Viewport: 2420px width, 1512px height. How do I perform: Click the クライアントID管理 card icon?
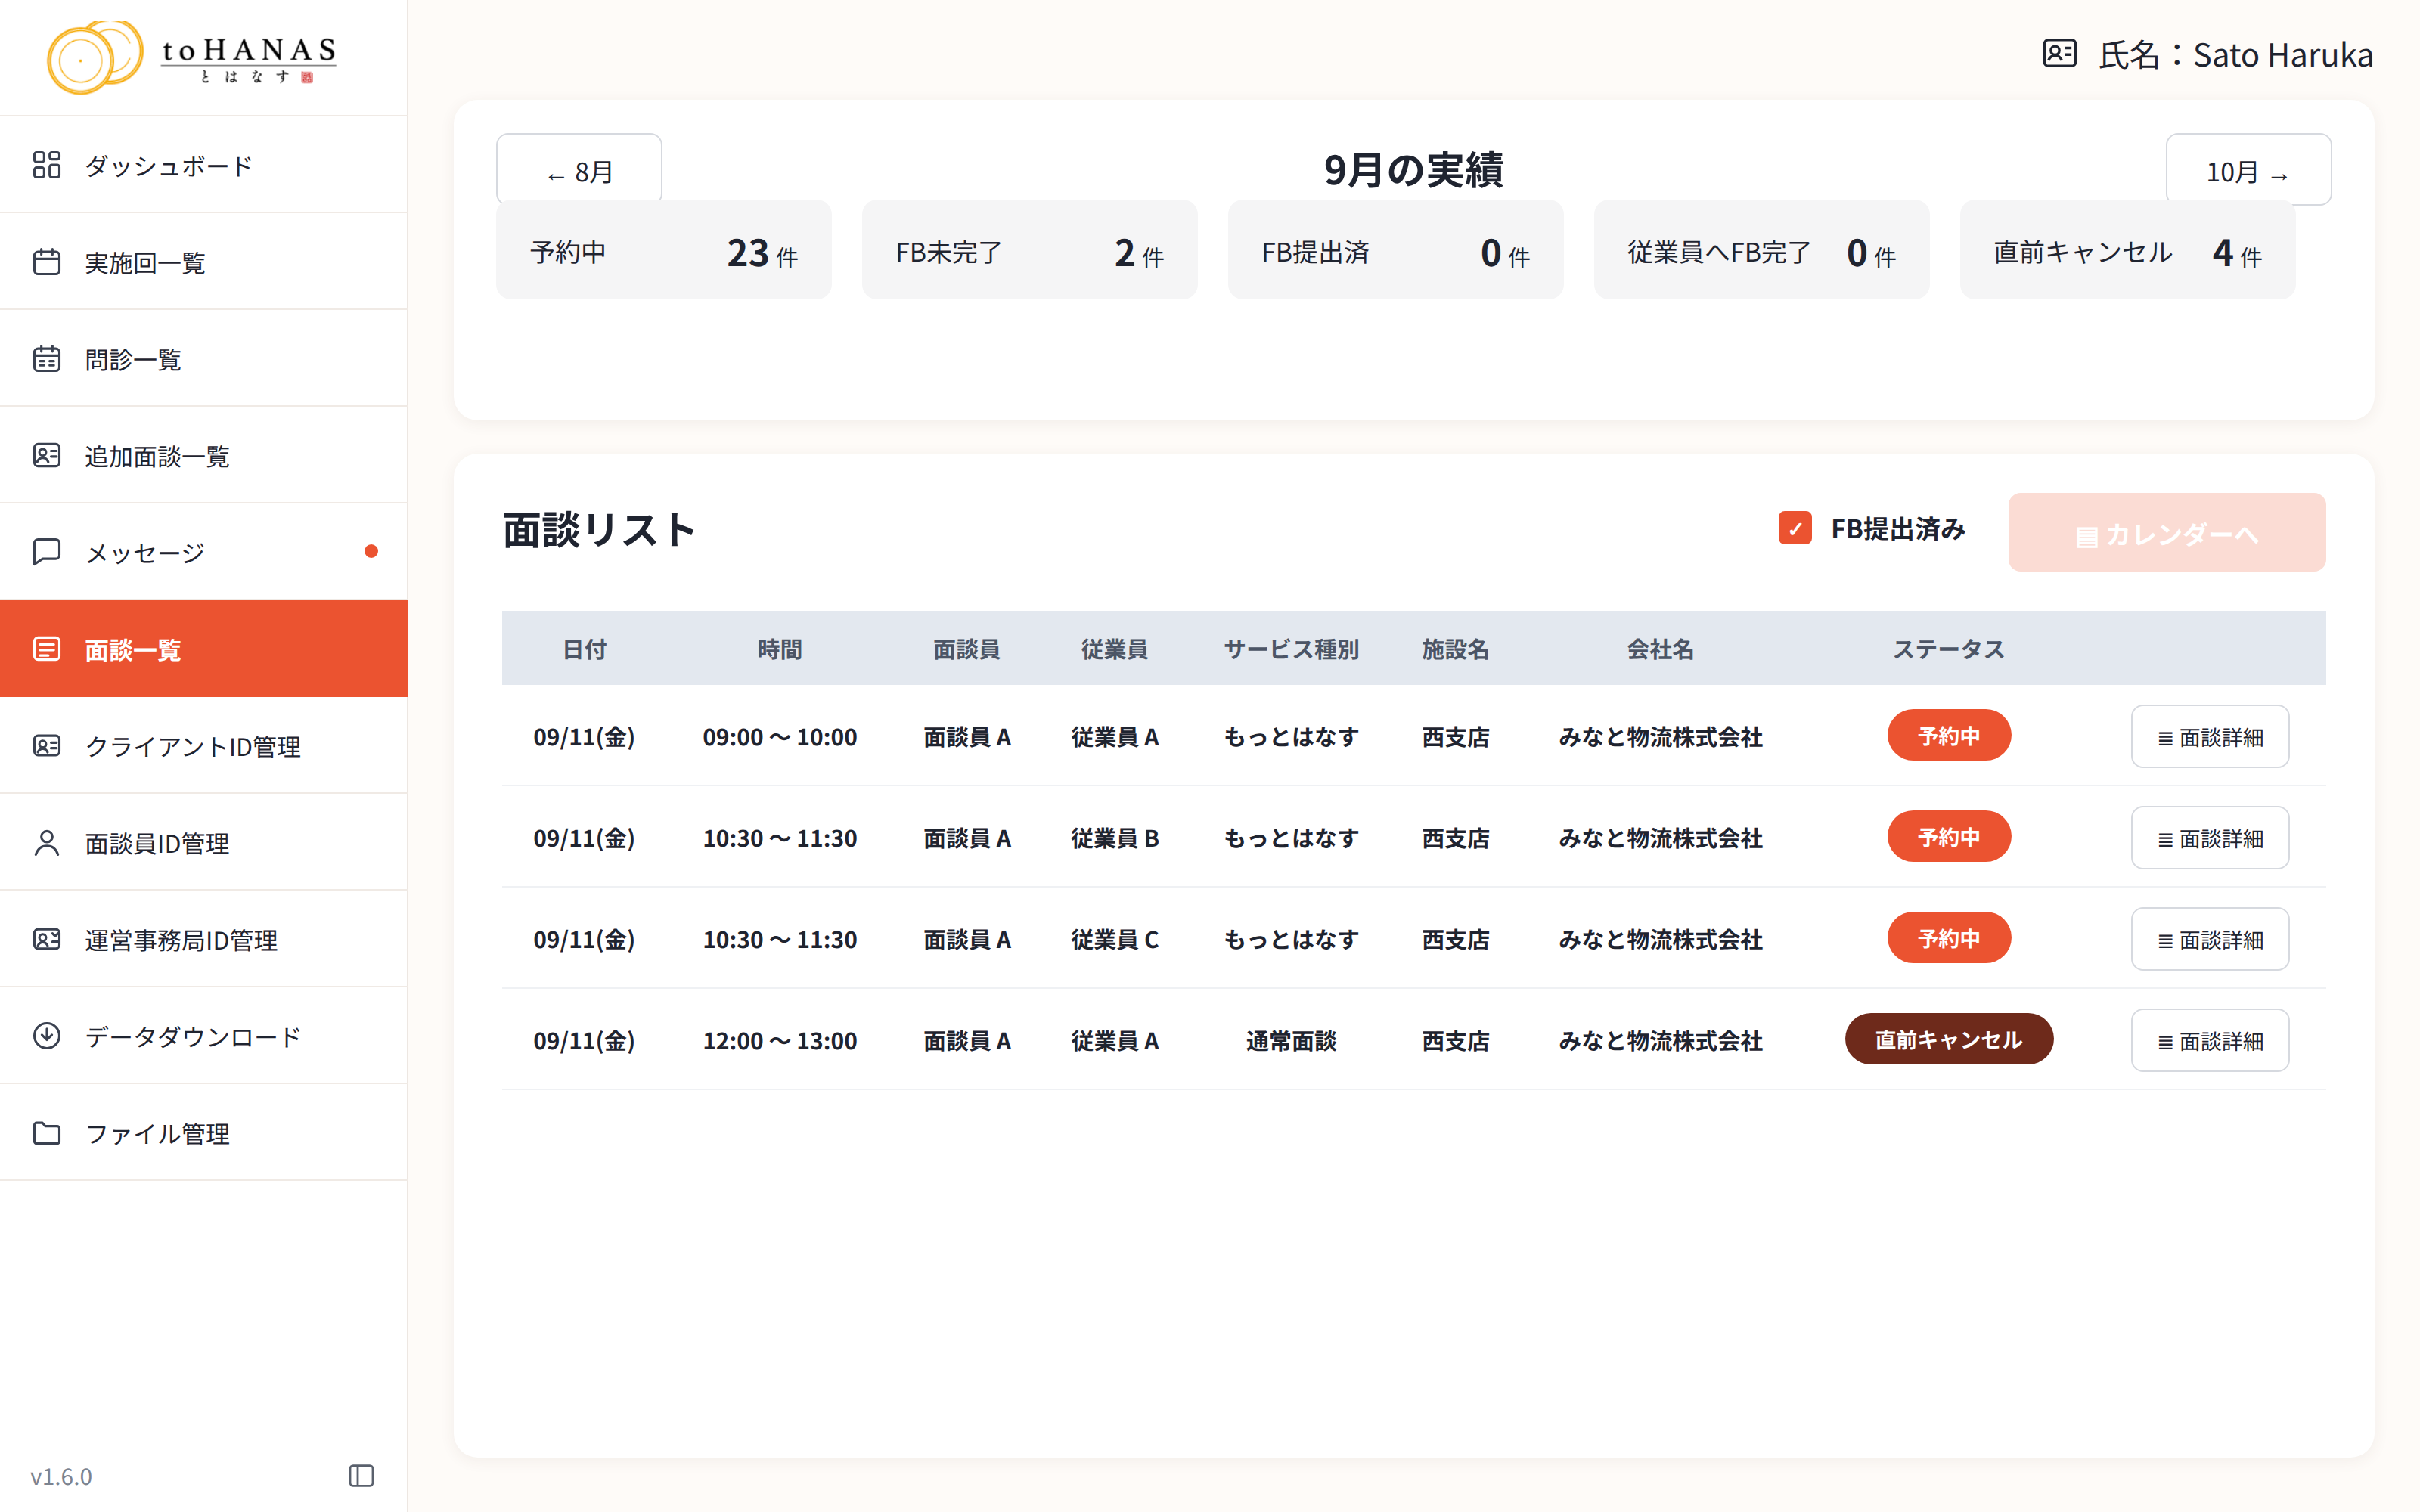pyautogui.click(x=46, y=746)
